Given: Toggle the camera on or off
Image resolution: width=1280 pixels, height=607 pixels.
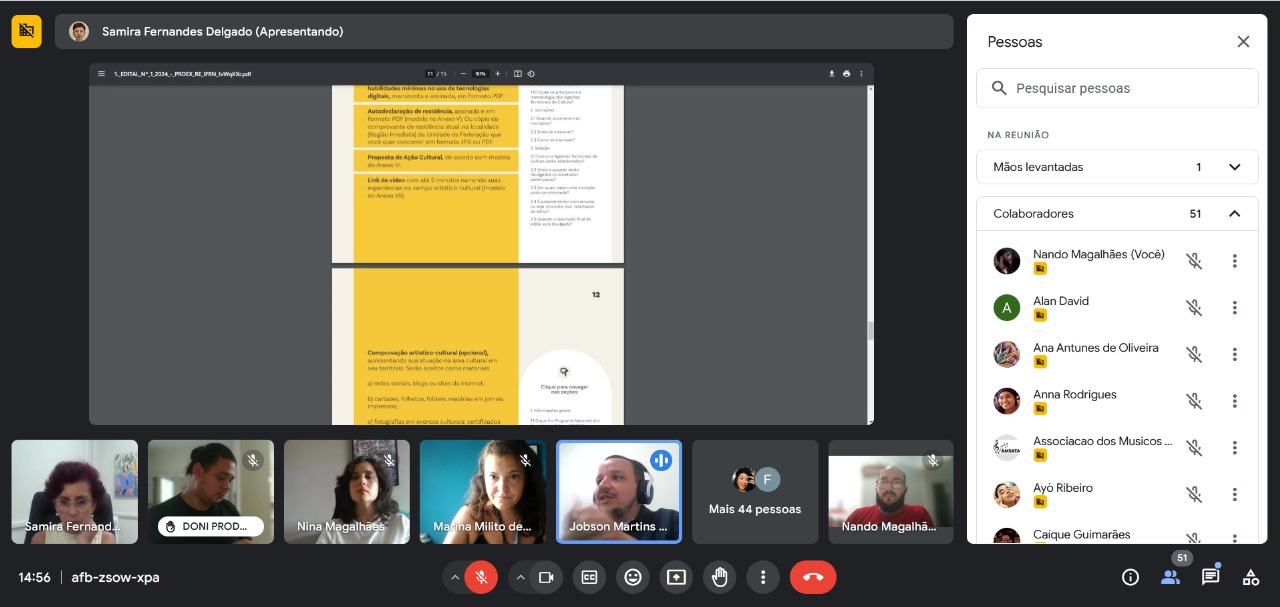Looking at the screenshot, I should (x=546, y=577).
